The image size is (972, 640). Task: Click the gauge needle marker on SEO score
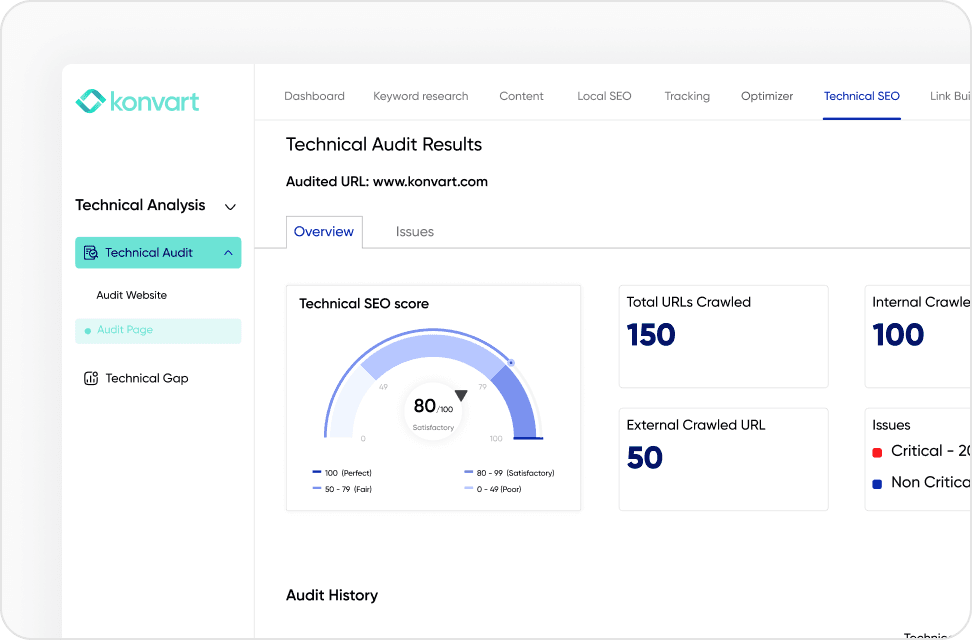pyautogui.click(x=460, y=395)
